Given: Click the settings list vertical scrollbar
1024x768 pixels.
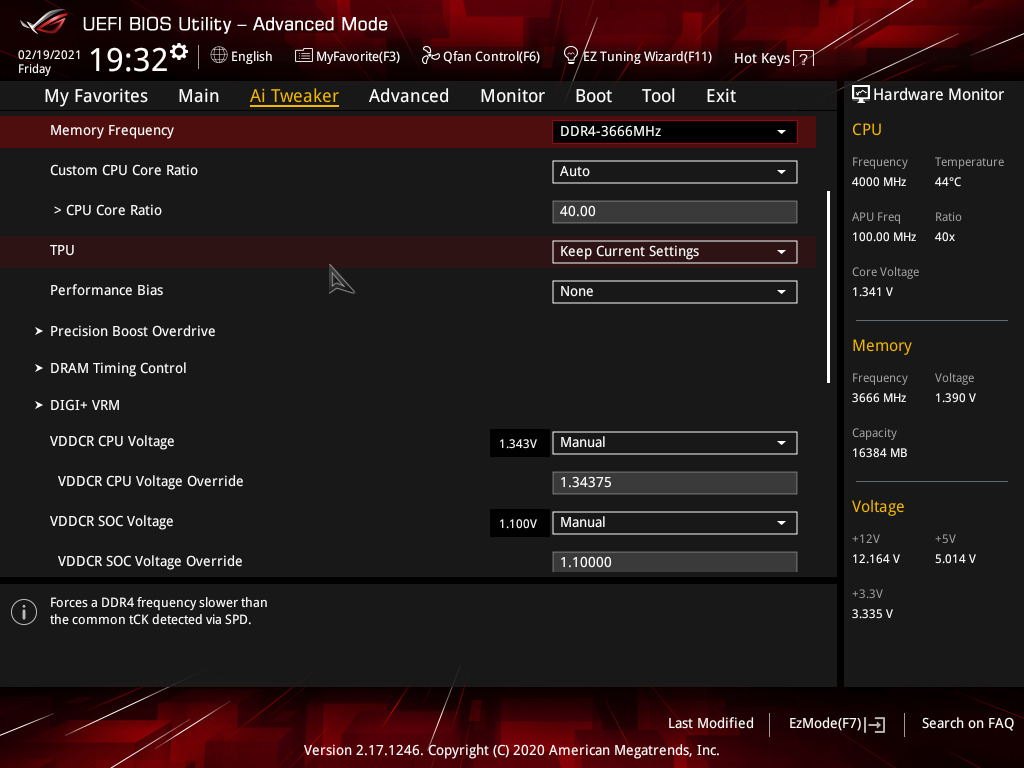Looking at the screenshot, I should click(x=828, y=287).
